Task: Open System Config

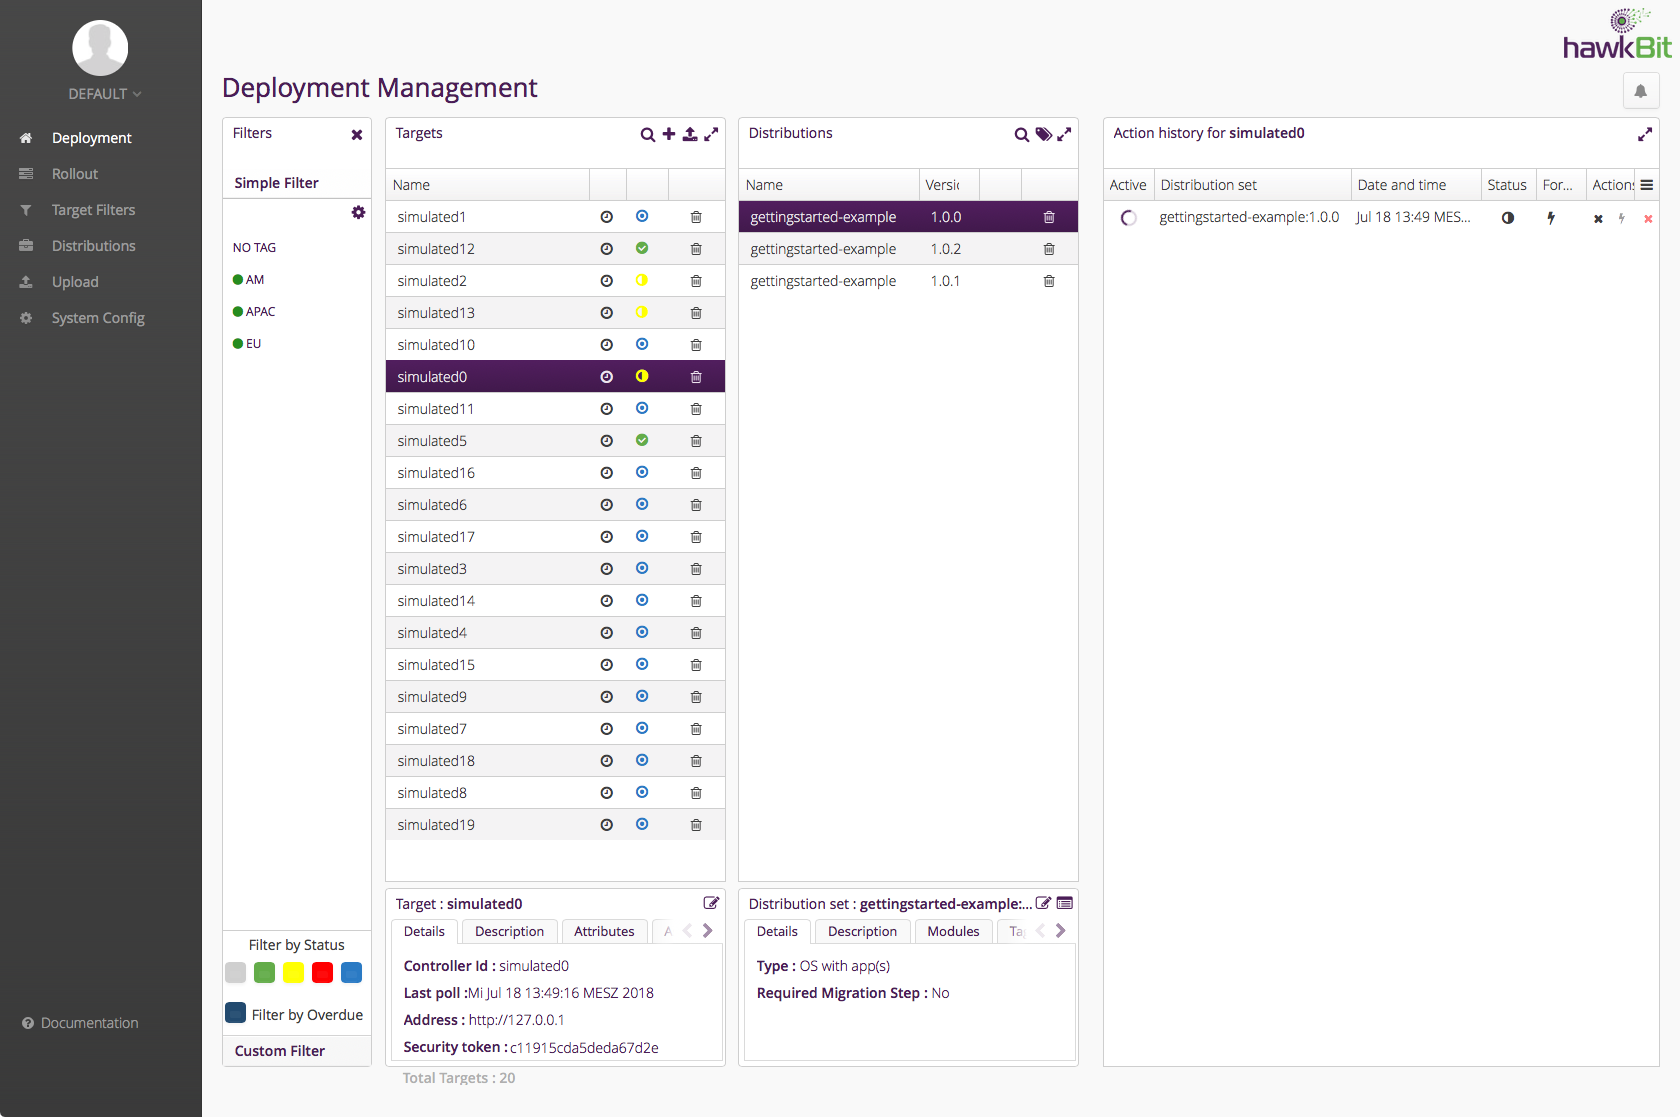Action: pyautogui.click(x=98, y=318)
